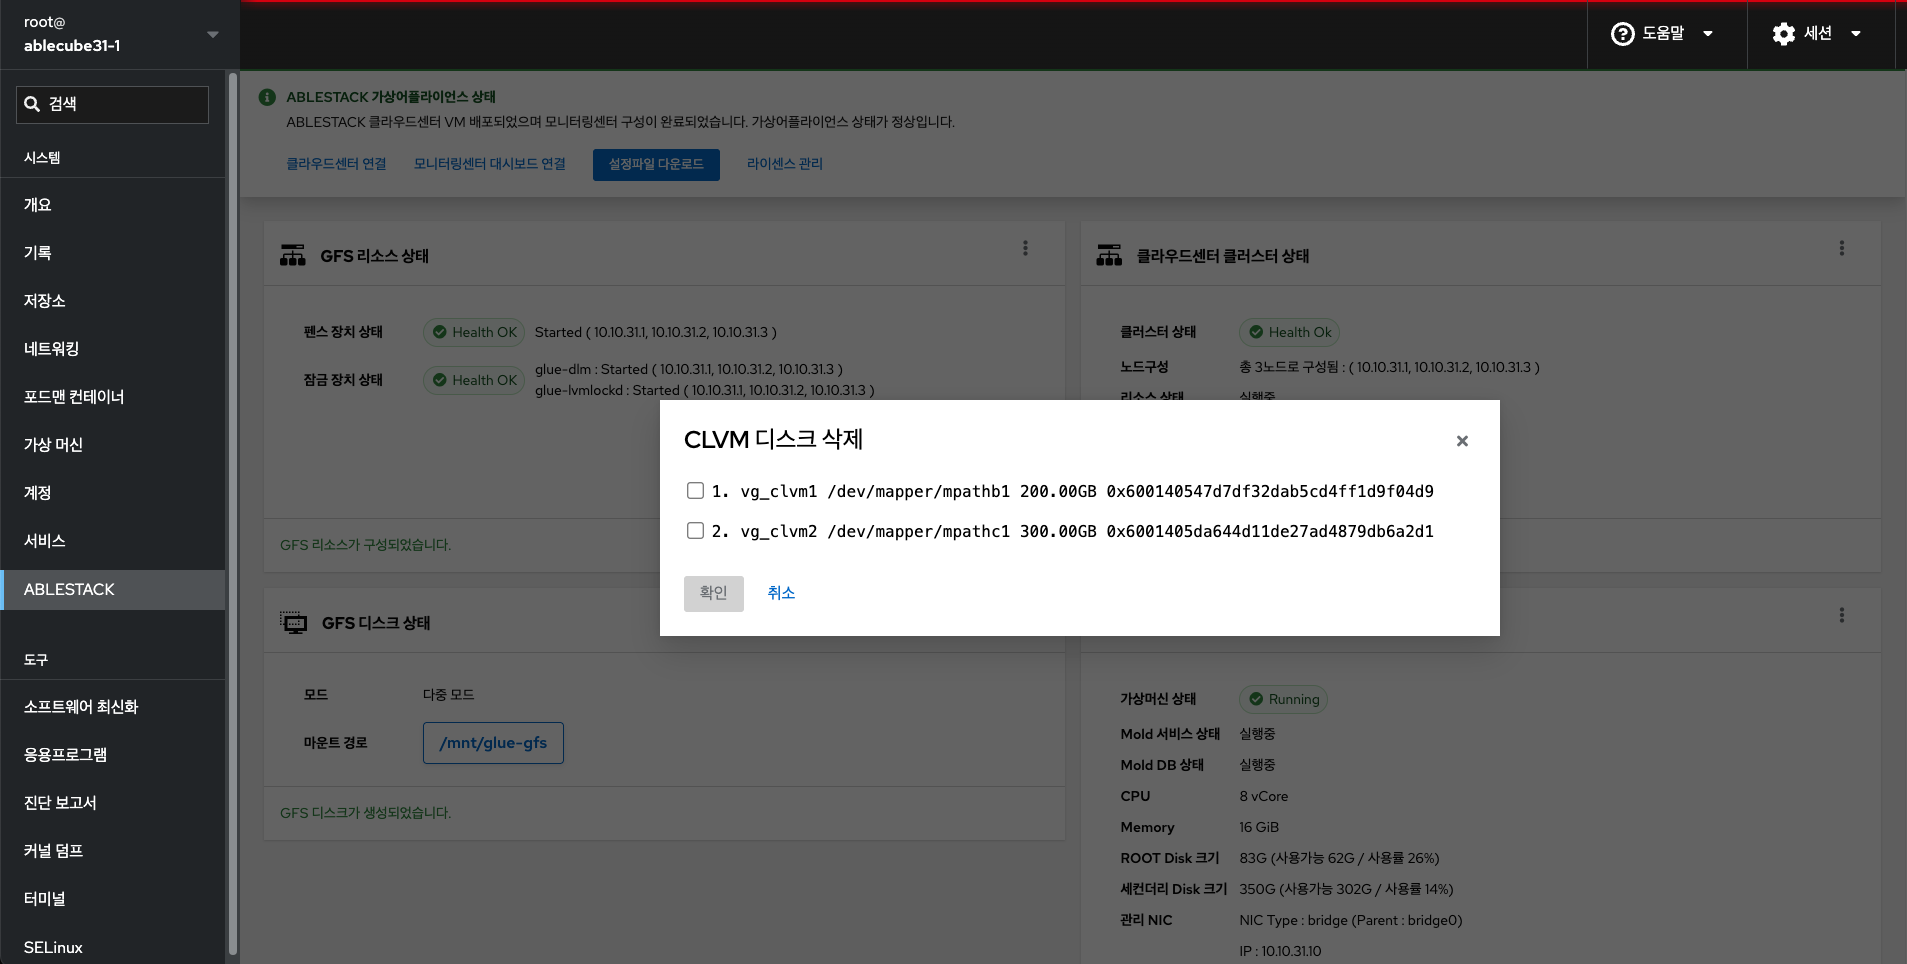Viewport: 1907px width, 964px height.
Task: Click the session gear icon
Action: 1783,34
